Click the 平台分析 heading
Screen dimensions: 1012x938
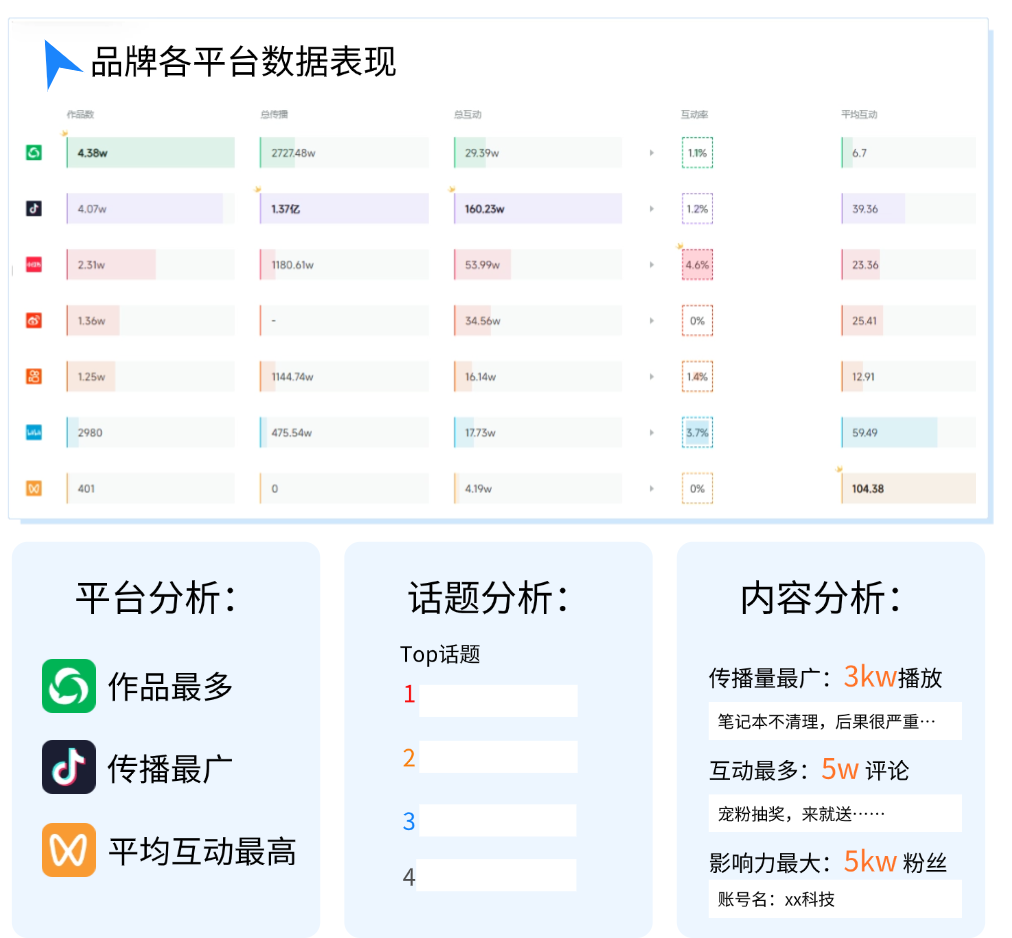pos(156,598)
